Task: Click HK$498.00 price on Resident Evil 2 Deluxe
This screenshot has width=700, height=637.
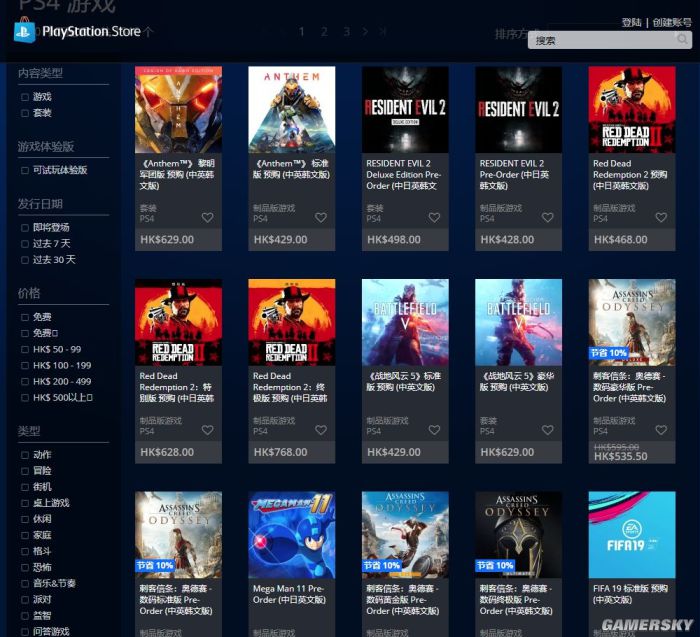Action: pos(394,240)
